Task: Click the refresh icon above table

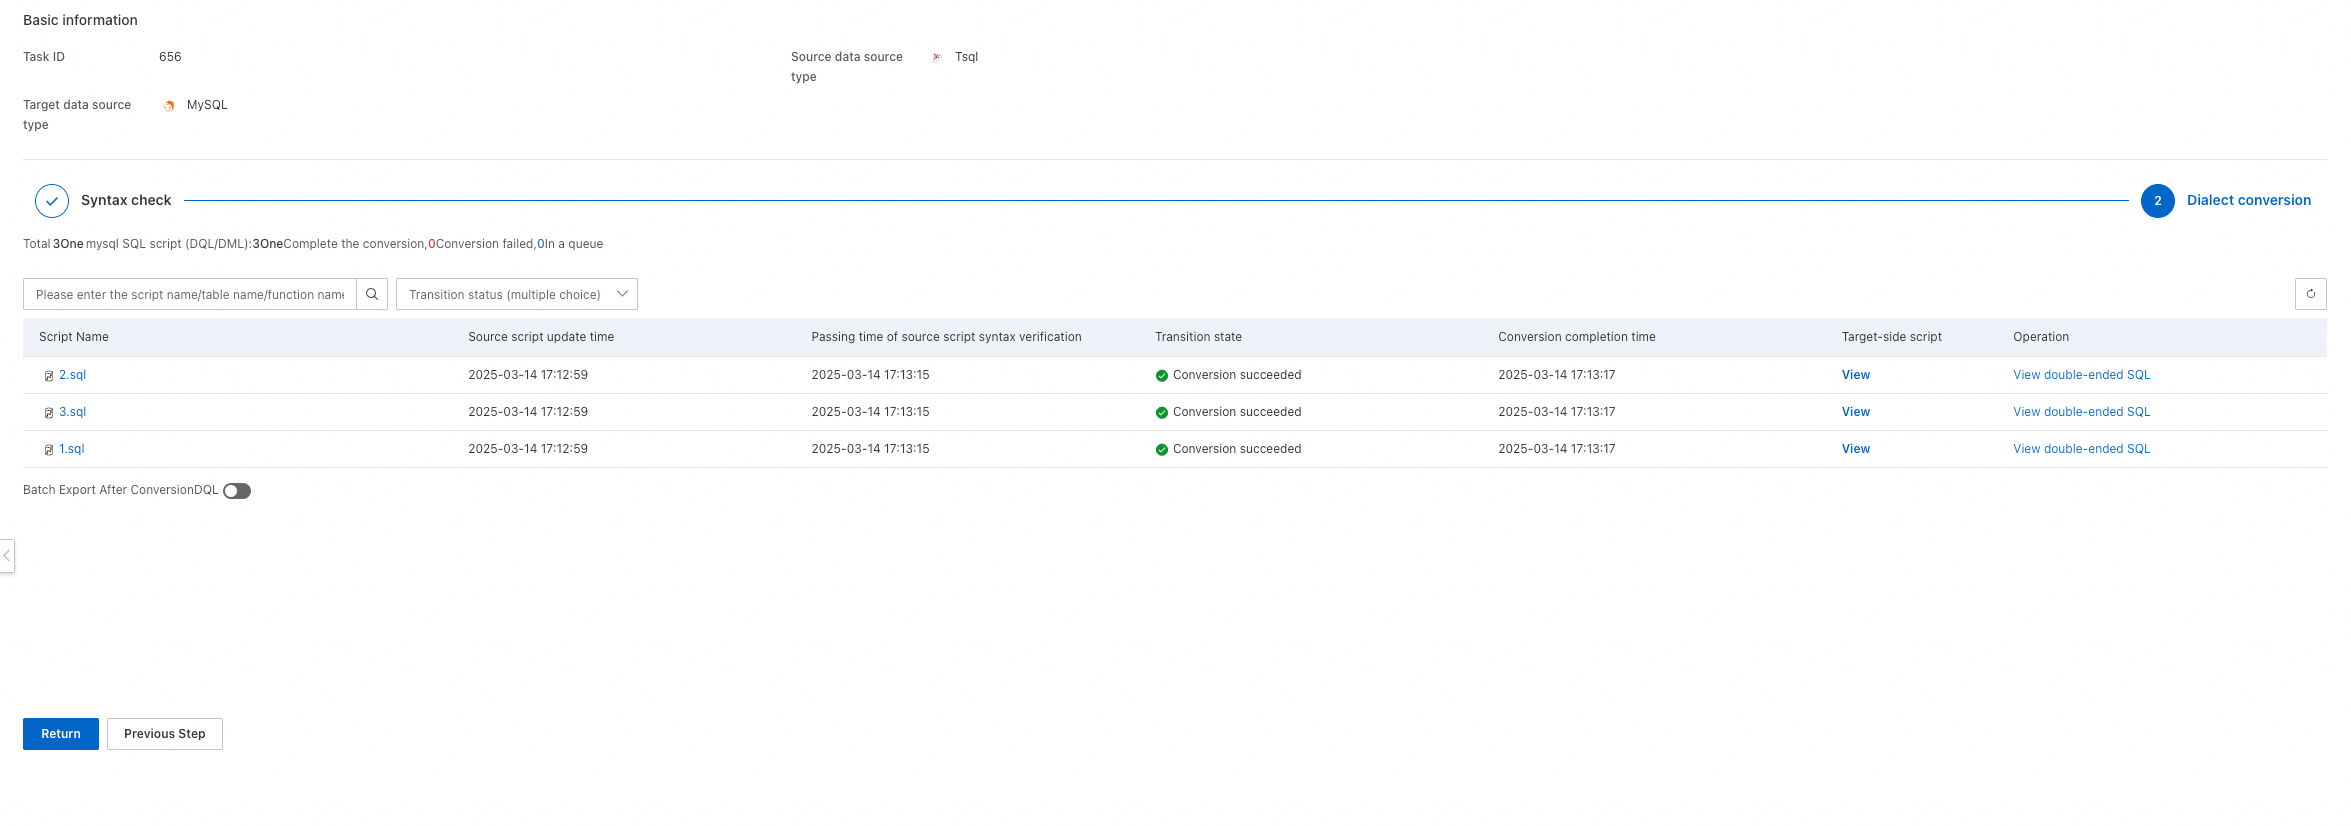Action: (x=2310, y=294)
